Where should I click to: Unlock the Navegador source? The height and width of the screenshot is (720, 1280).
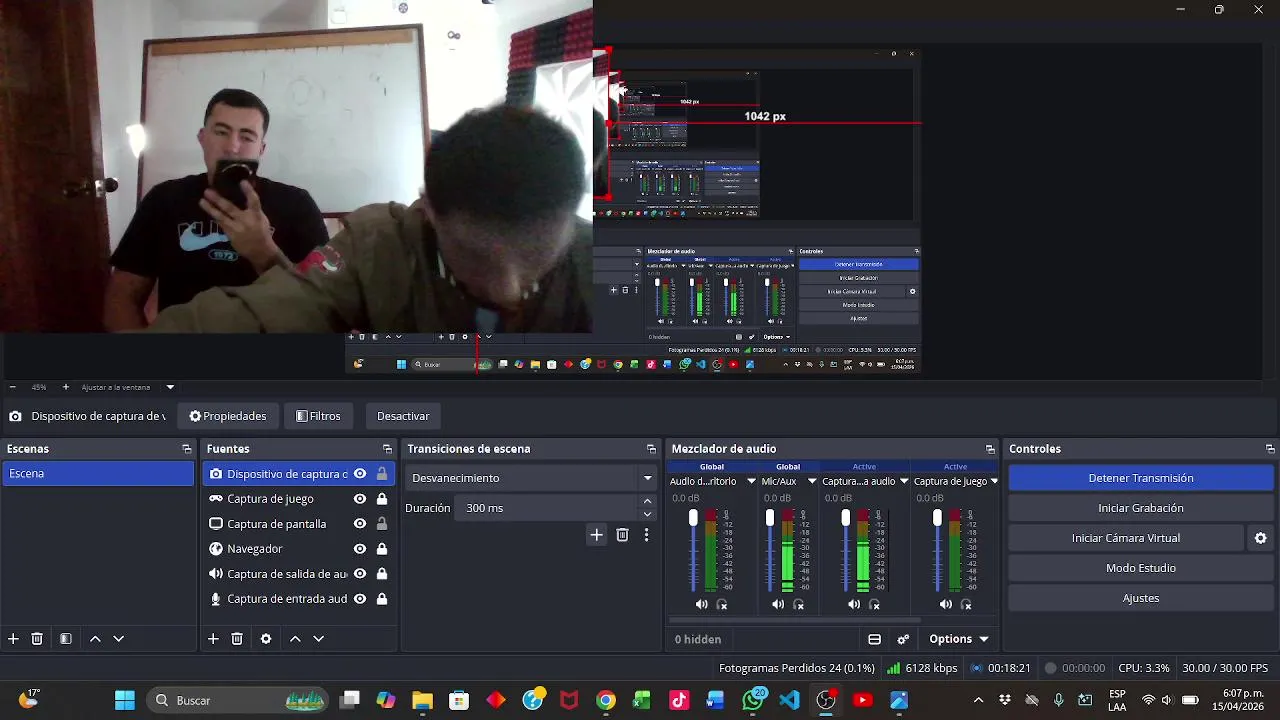381,549
